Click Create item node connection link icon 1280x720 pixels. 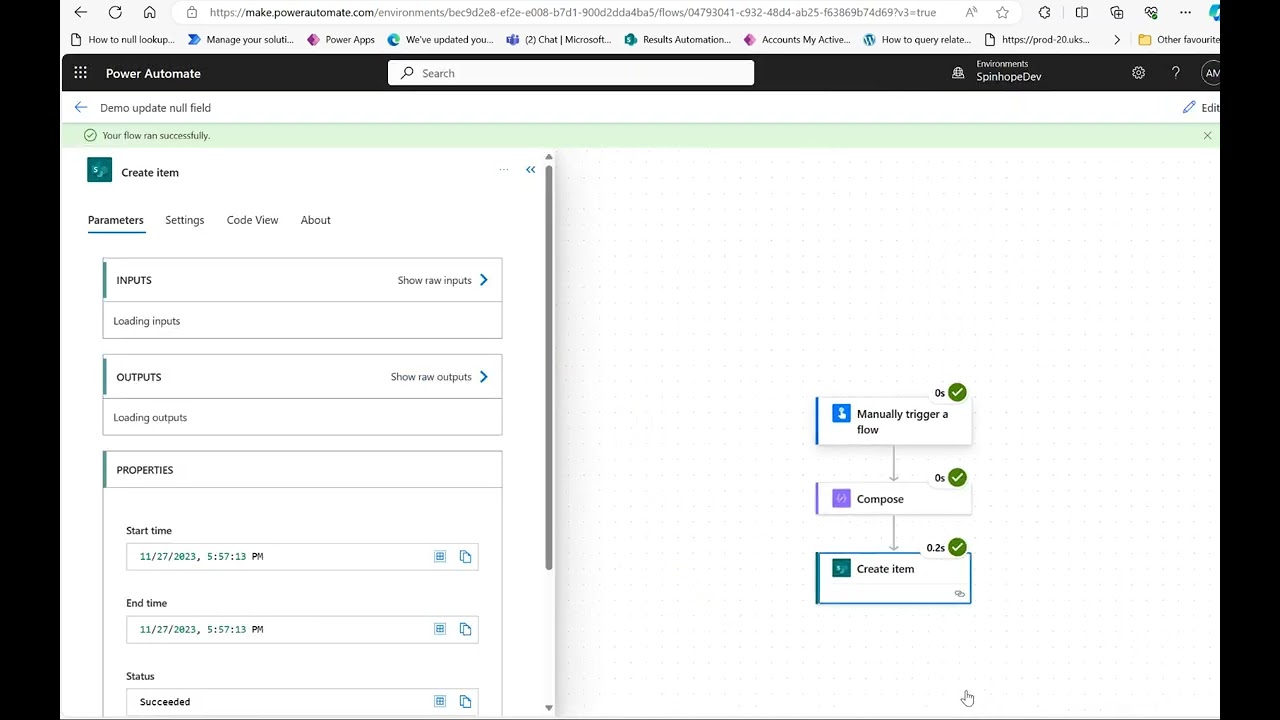click(960, 594)
